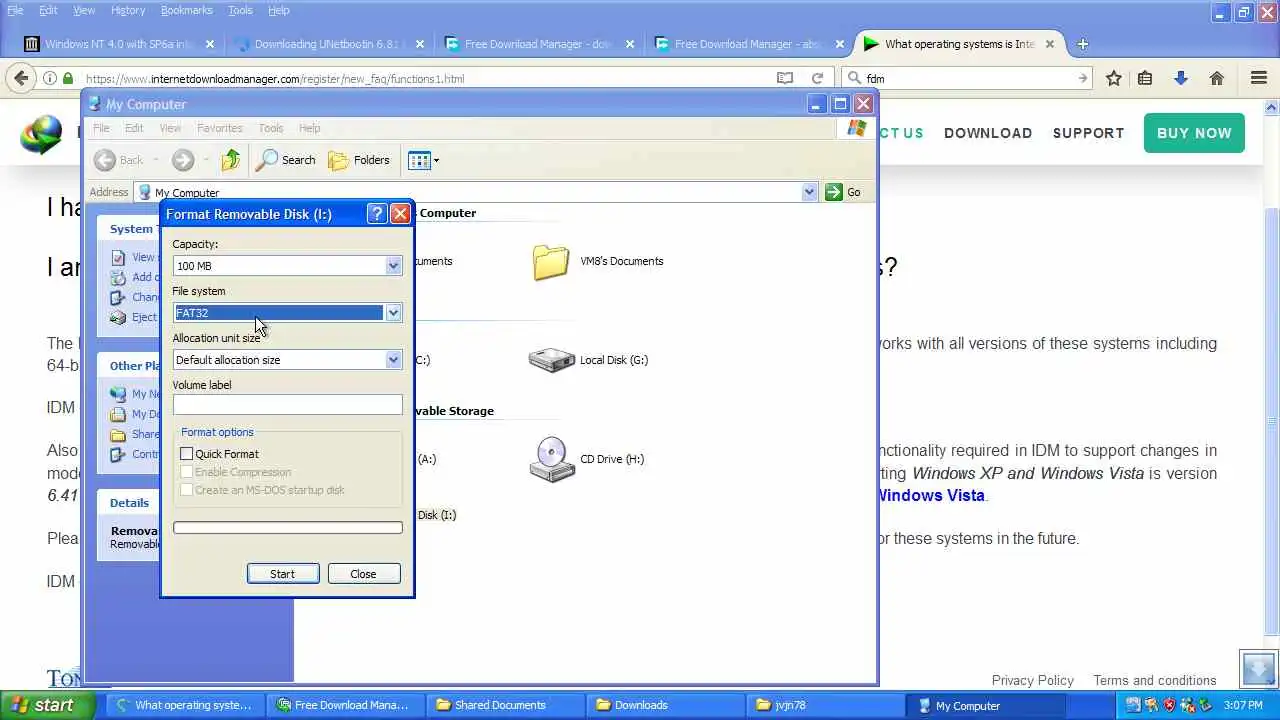The image size is (1280, 720).
Task: Click search go arrow in search box
Action: click(1083, 78)
